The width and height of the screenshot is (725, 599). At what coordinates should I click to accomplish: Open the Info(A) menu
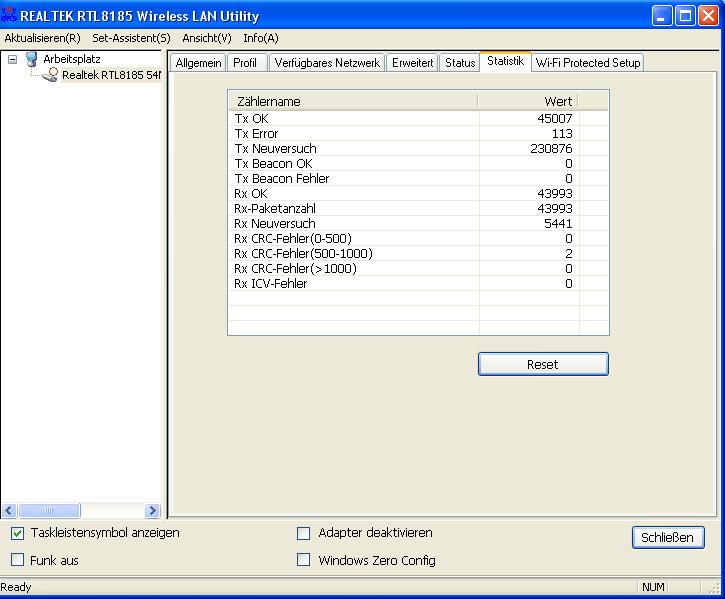261,38
